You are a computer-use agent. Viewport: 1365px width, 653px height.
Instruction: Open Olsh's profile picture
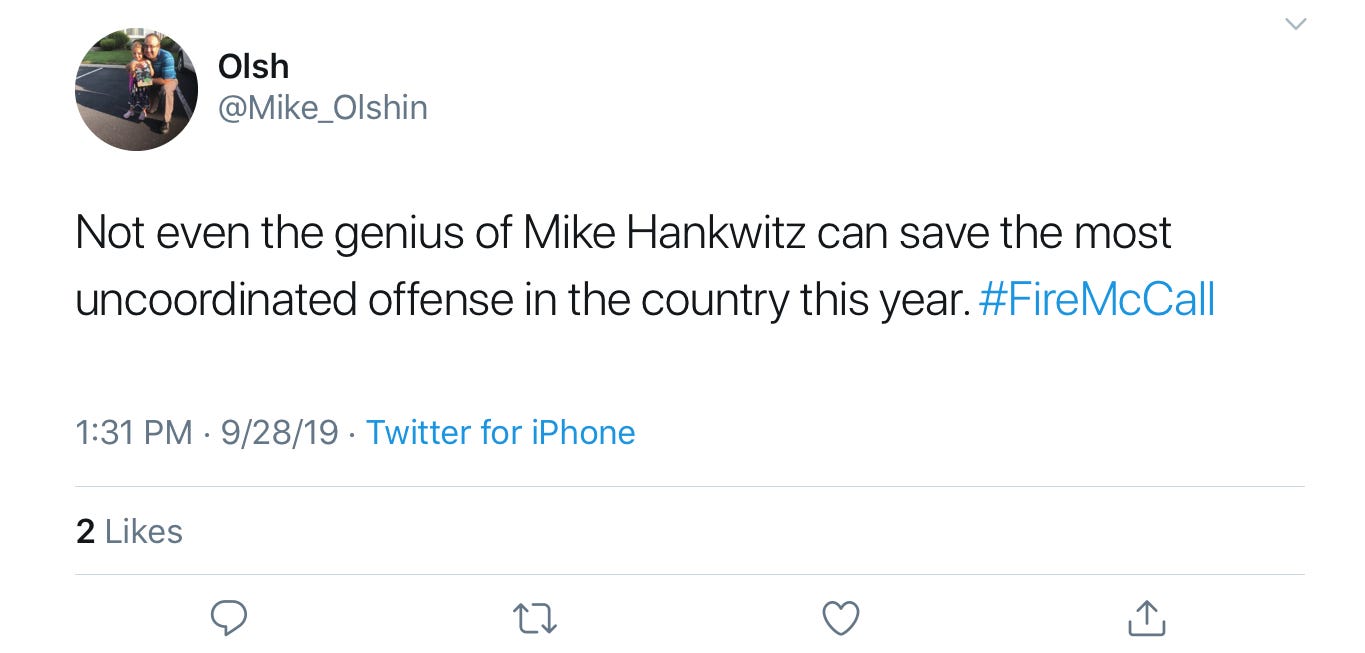click(x=136, y=89)
